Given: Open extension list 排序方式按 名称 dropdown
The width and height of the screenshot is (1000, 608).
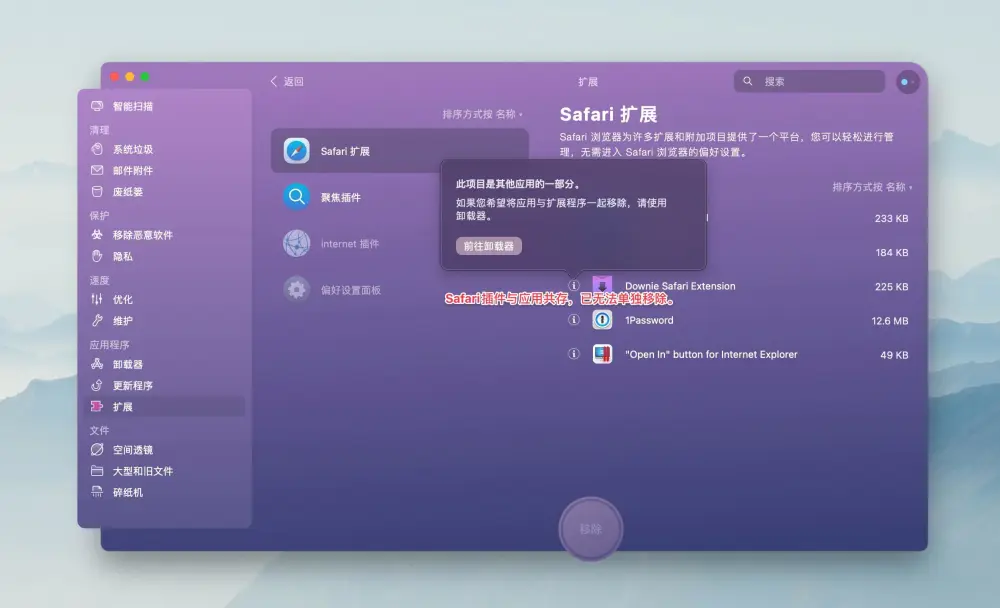Looking at the screenshot, I should 872,187.
